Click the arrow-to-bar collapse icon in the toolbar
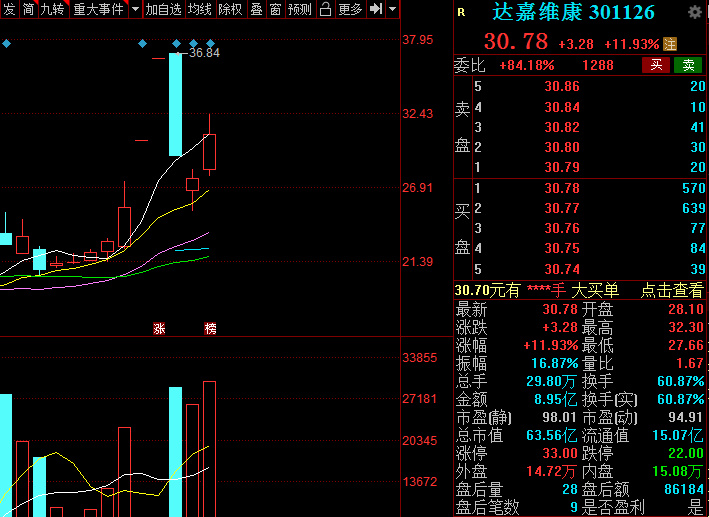 click(376, 9)
